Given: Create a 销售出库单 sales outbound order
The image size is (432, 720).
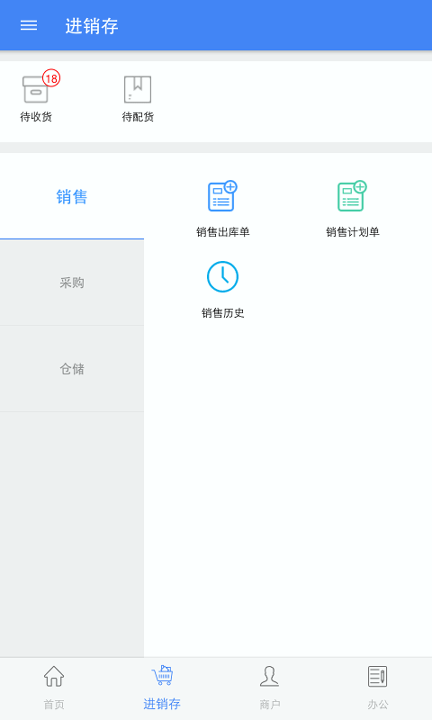Looking at the screenshot, I should coord(223,196).
